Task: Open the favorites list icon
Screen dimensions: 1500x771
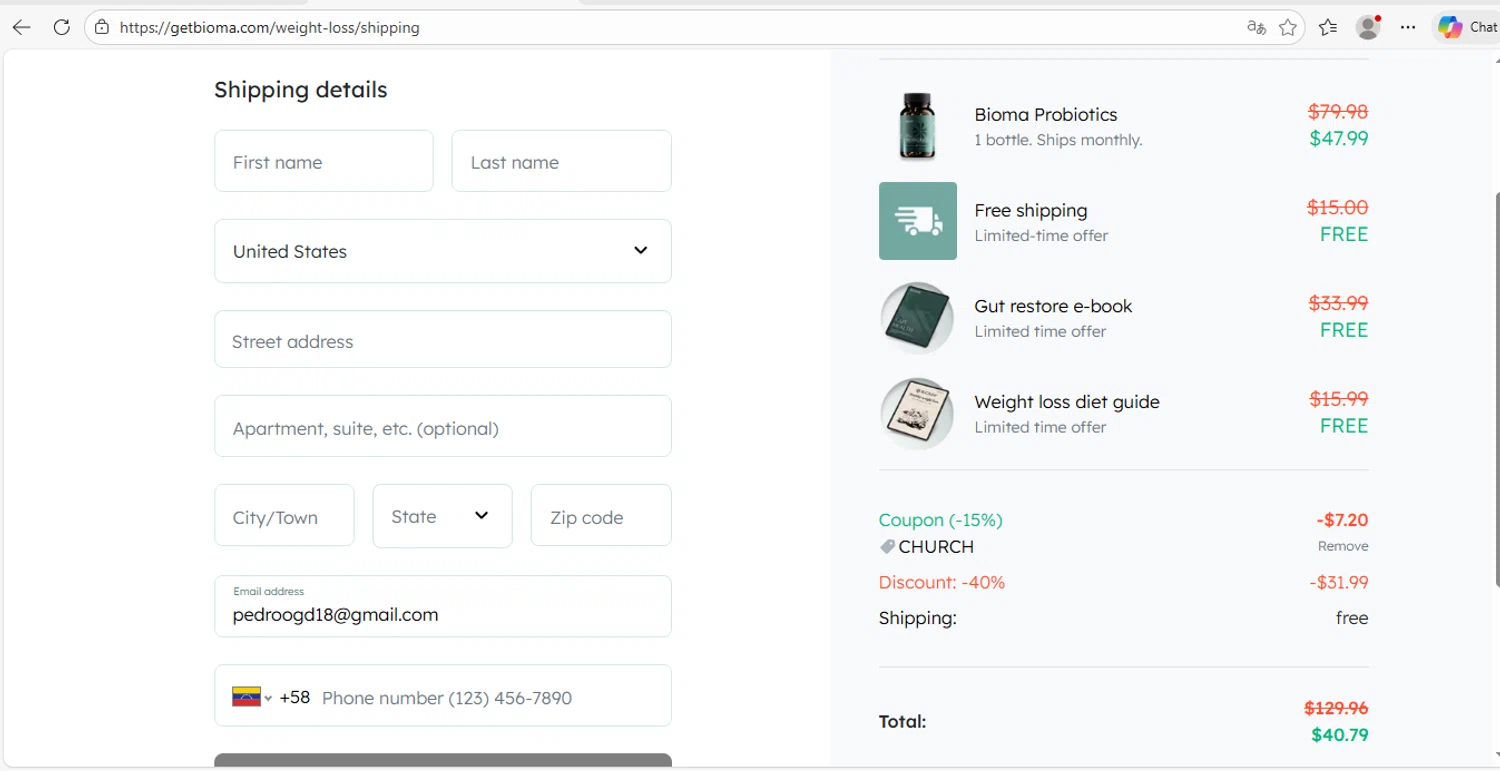Action: pyautogui.click(x=1328, y=27)
